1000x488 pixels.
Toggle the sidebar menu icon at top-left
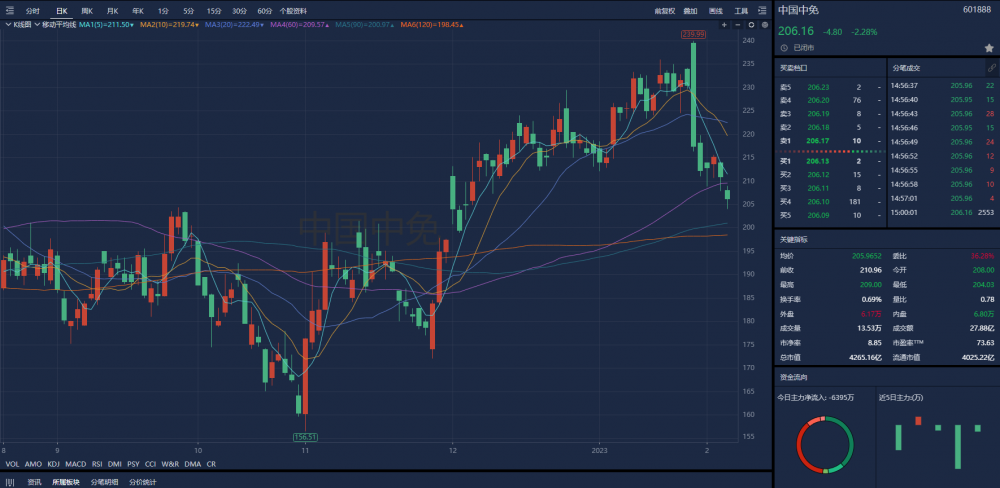point(9,10)
